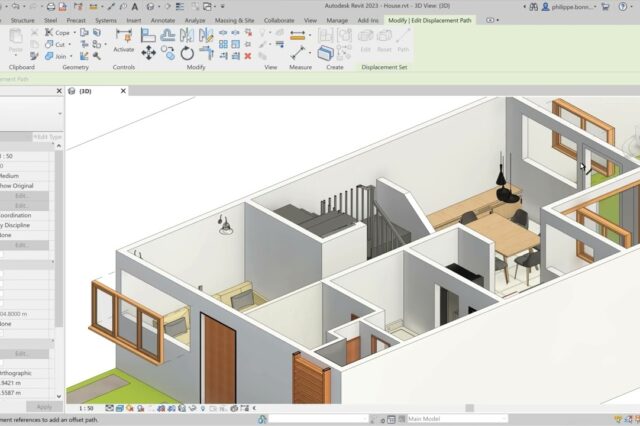The width and height of the screenshot is (640, 426).
Task: Click the view's horizontal scrollbar thumb
Action: (x=470, y=408)
